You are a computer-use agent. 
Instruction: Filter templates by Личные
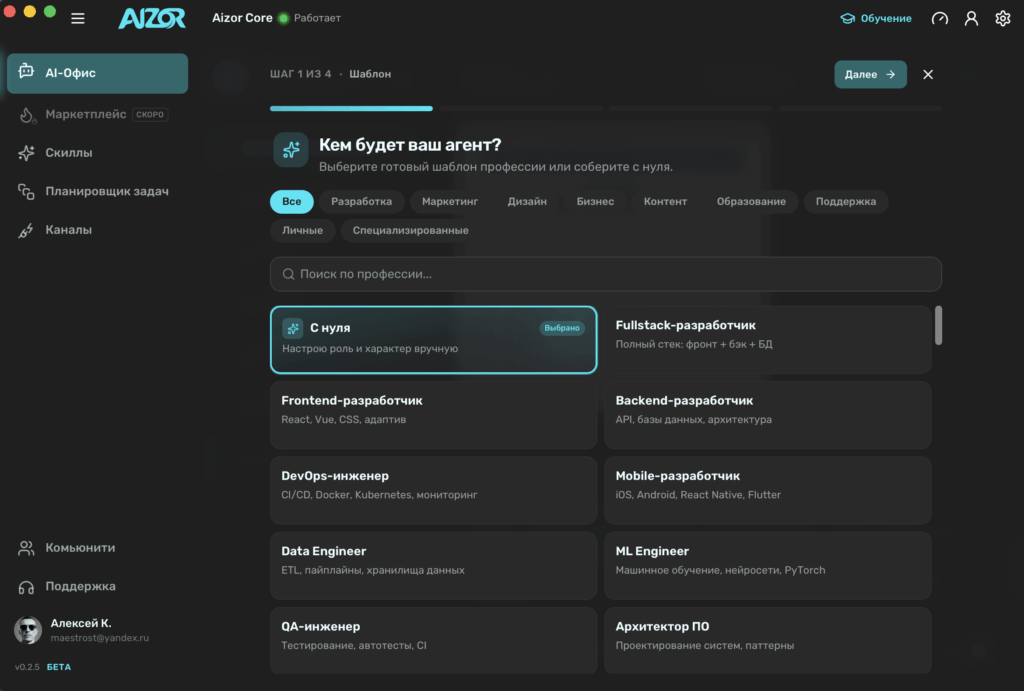302,230
